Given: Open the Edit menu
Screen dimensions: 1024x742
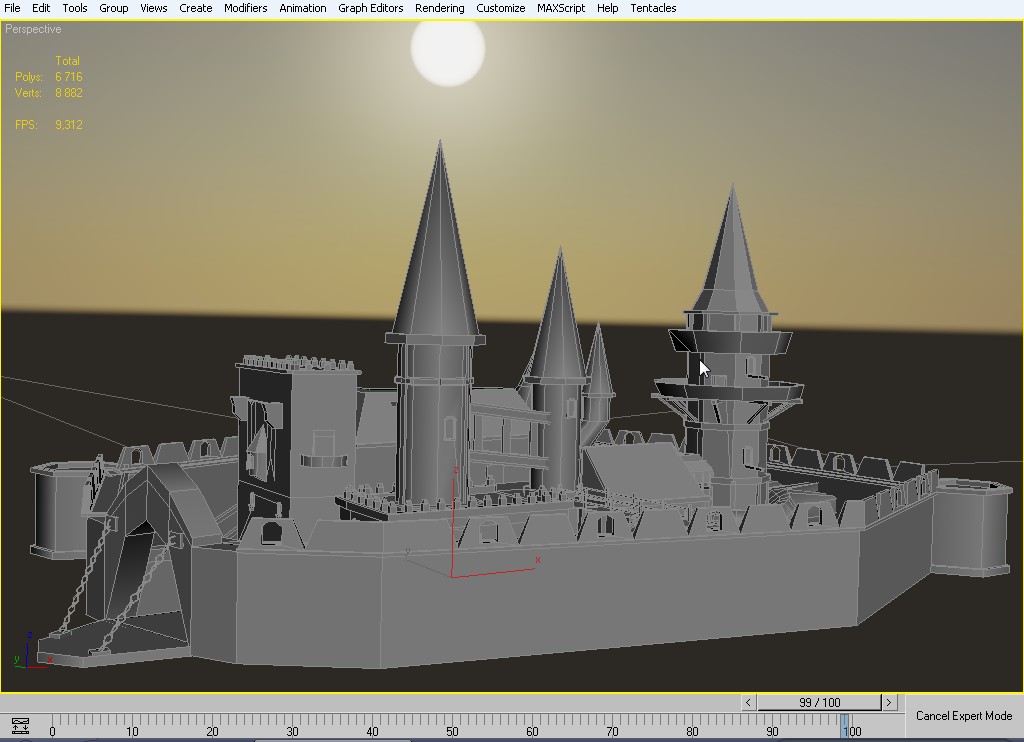Looking at the screenshot, I should [41, 8].
